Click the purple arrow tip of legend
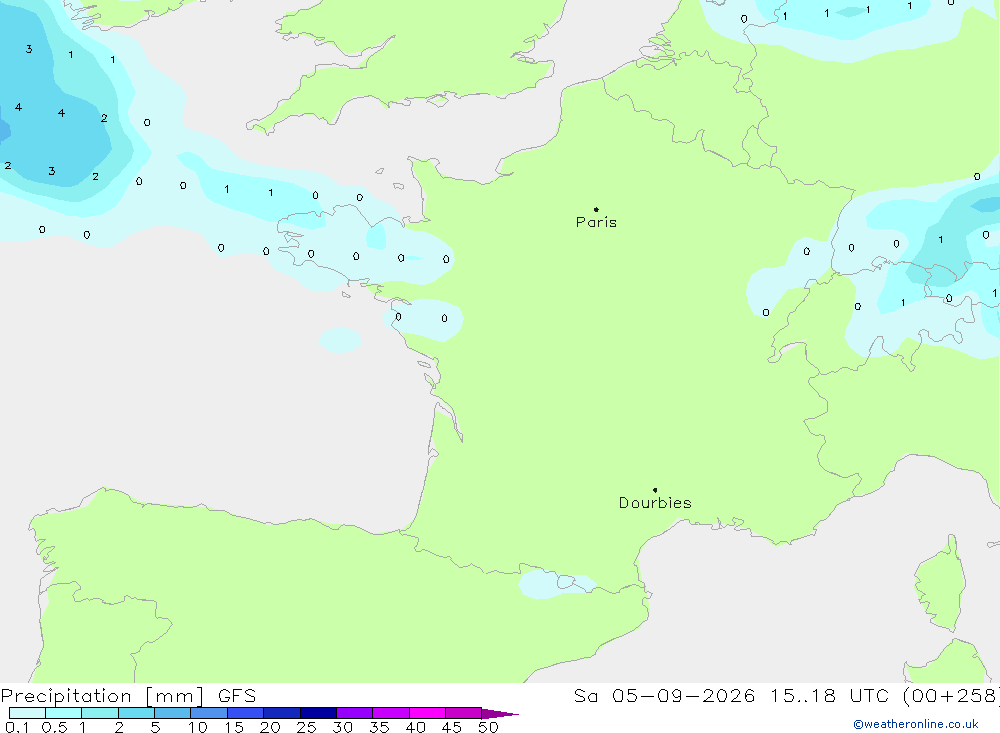This screenshot has height=733, width=1000. tap(499, 714)
